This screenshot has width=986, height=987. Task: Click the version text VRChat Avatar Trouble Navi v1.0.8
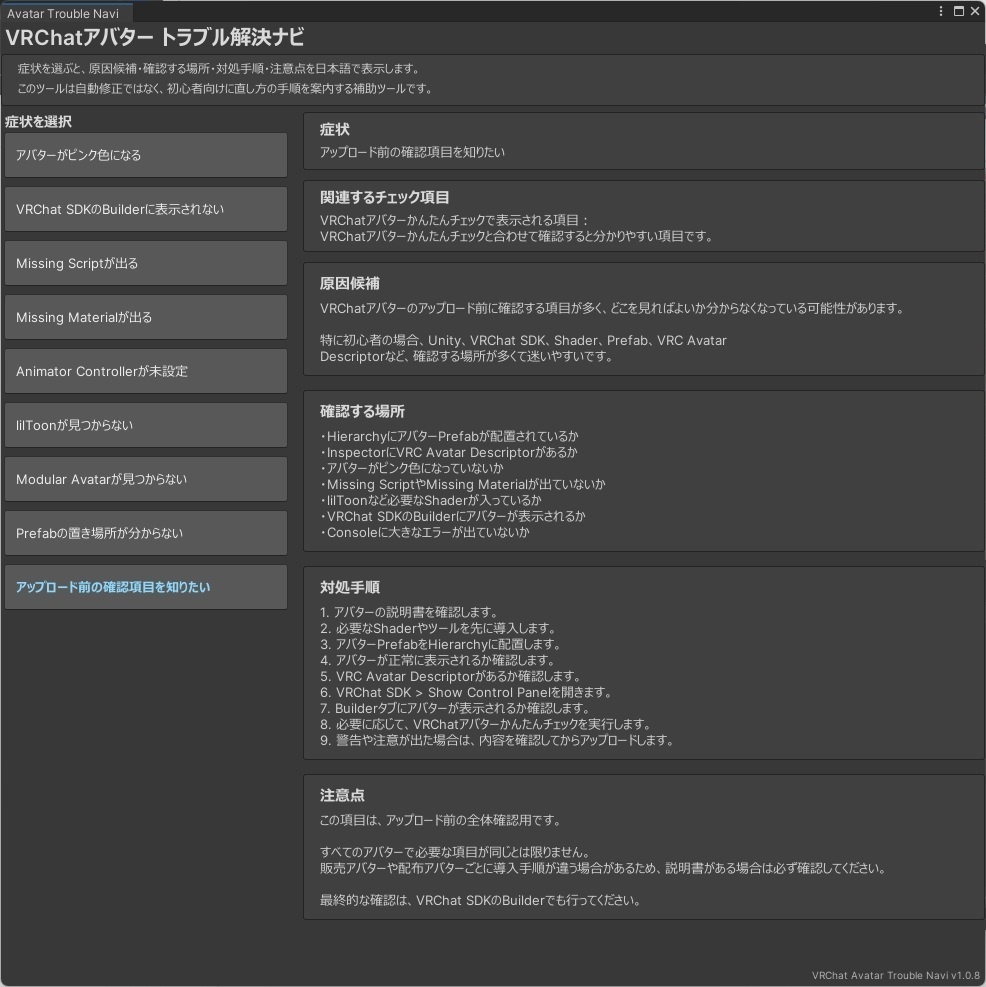pyautogui.click(x=895, y=975)
